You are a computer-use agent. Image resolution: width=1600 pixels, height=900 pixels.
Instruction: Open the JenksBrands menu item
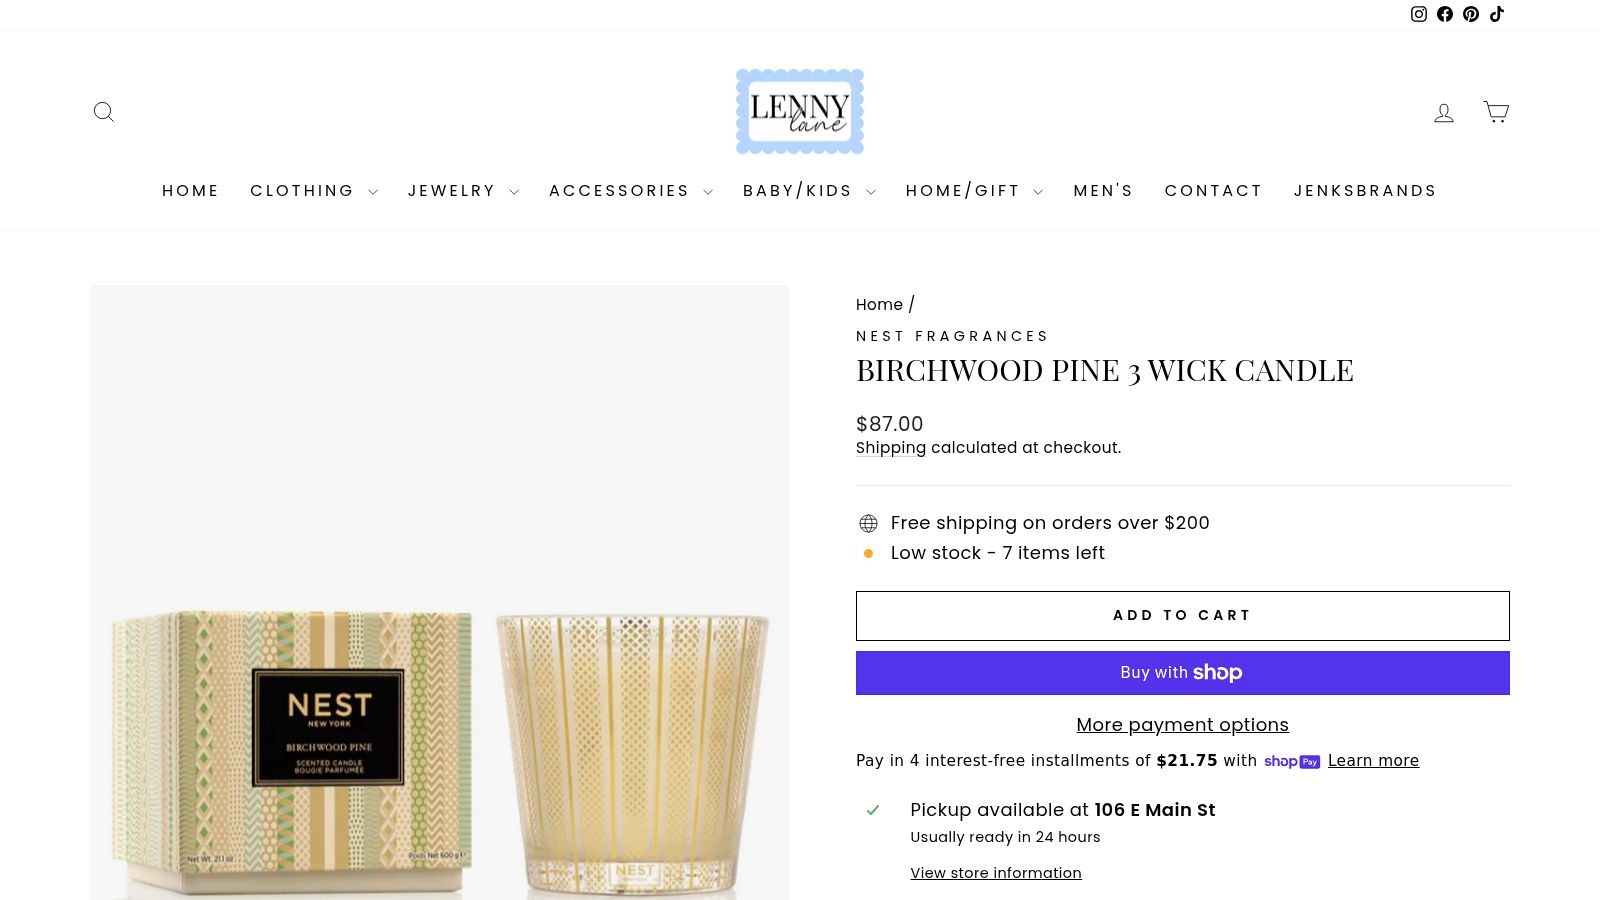(1365, 191)
